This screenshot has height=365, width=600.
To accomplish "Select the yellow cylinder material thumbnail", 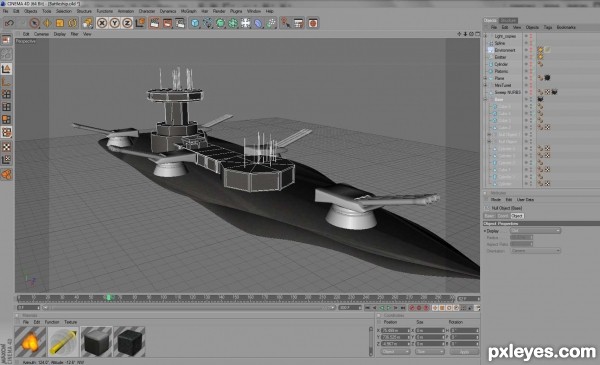I will point(63,342).
